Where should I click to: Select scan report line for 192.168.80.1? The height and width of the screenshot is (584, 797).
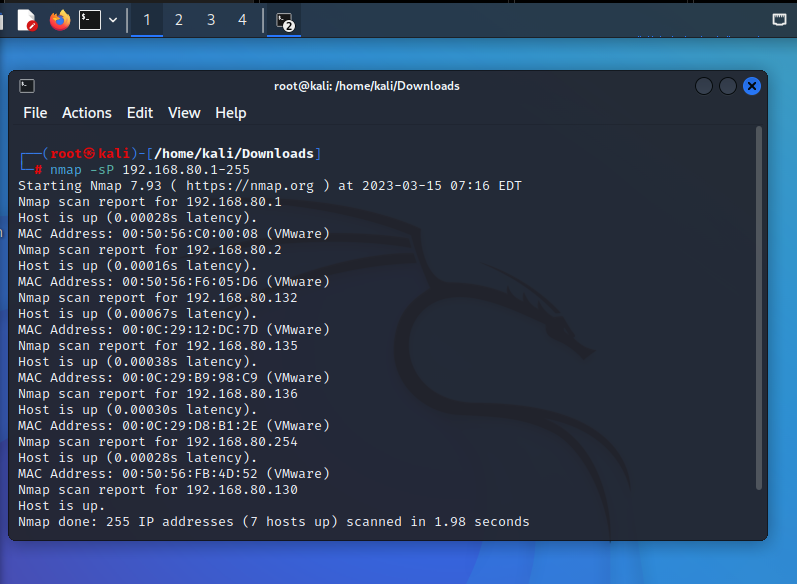(x=150, y=202)
